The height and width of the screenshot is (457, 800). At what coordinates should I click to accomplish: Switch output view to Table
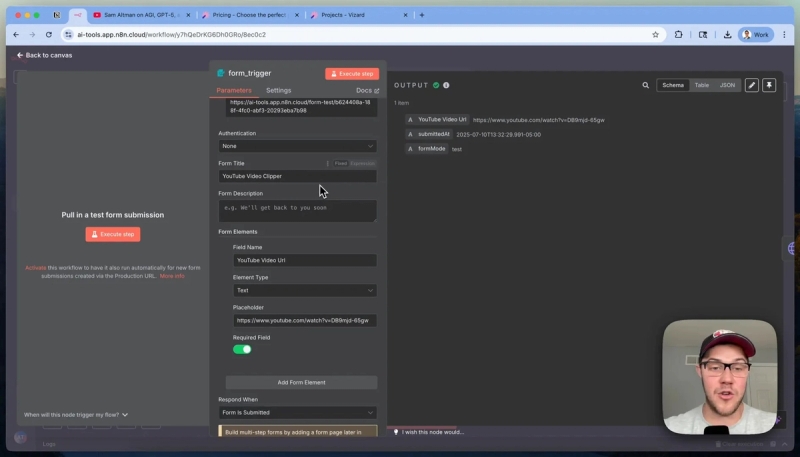click(x=702, y=85)
